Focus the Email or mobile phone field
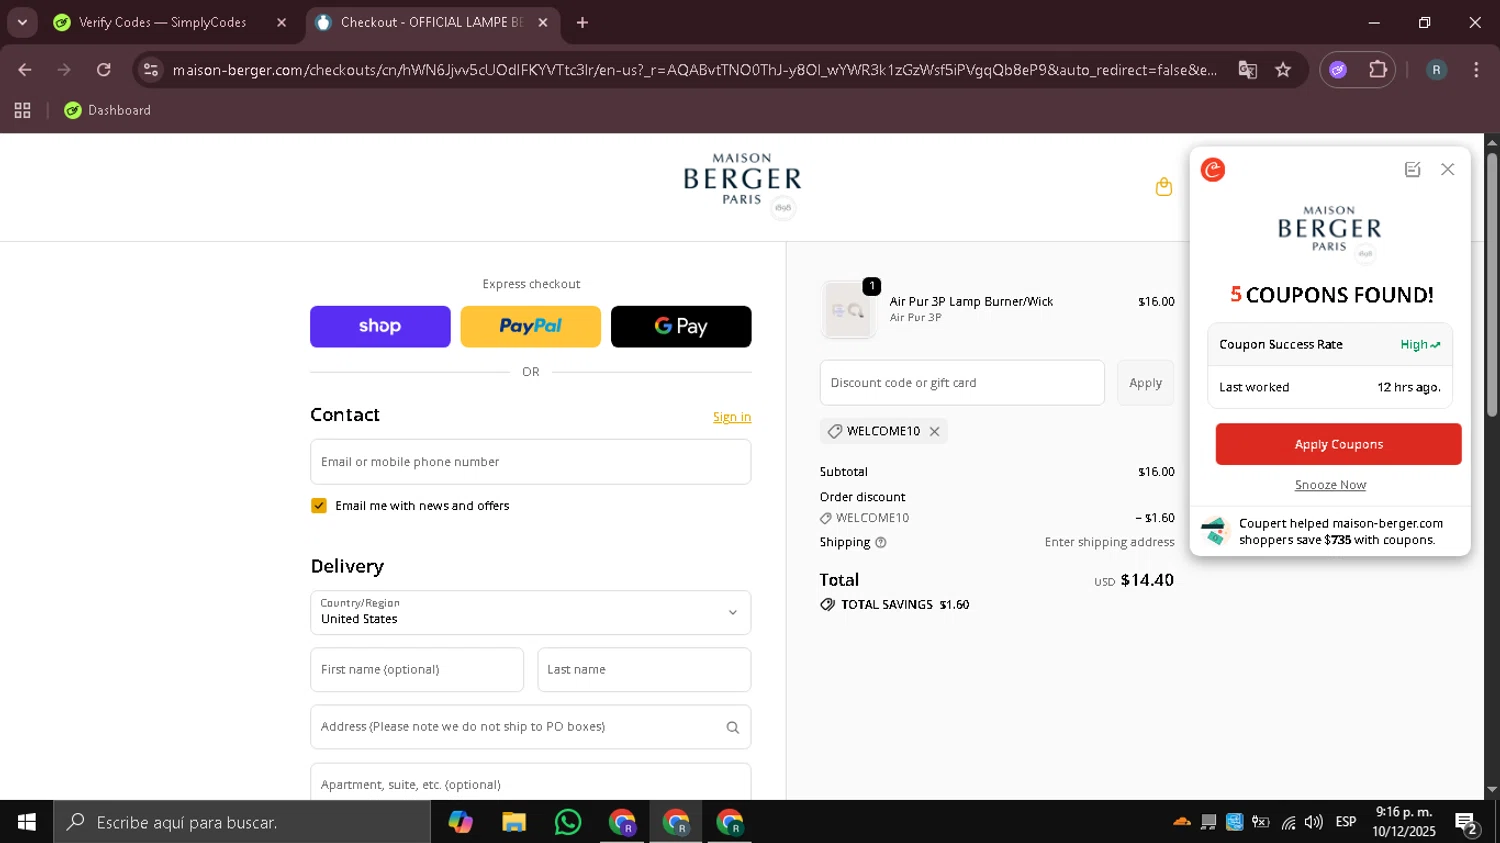 531,462
